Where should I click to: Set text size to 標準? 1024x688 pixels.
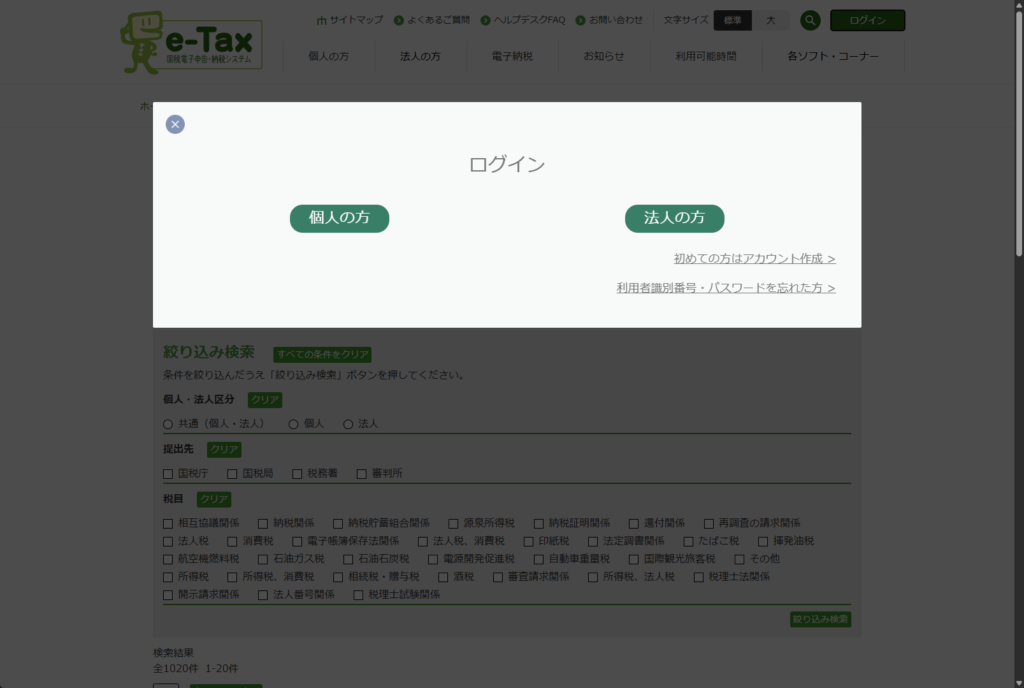732,20
